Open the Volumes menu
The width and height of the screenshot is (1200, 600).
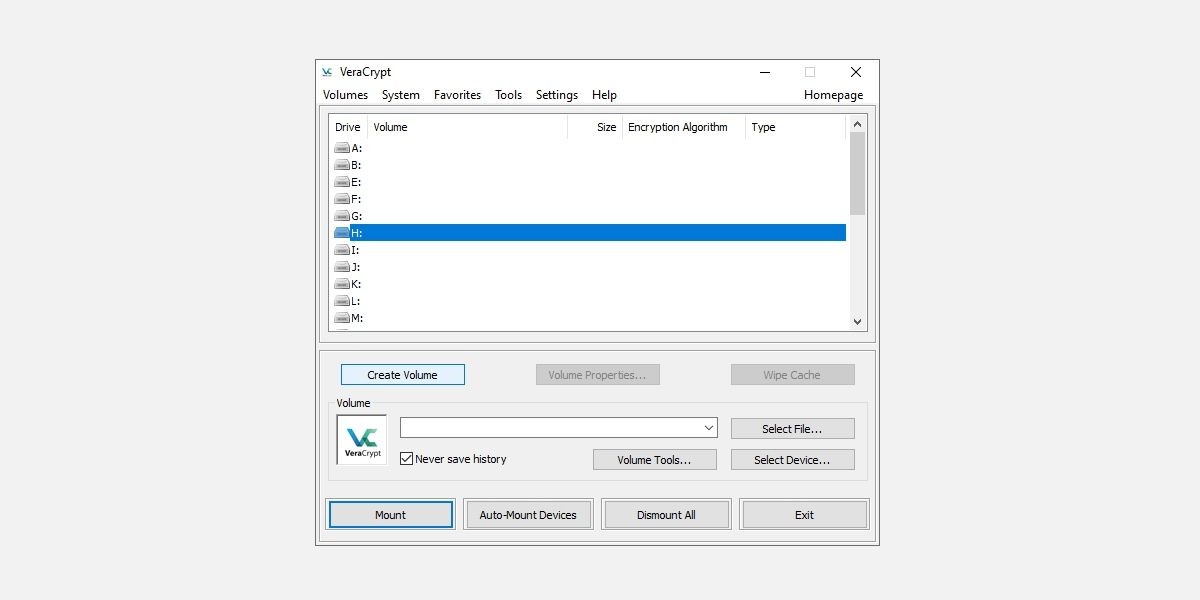coord(345,95)
